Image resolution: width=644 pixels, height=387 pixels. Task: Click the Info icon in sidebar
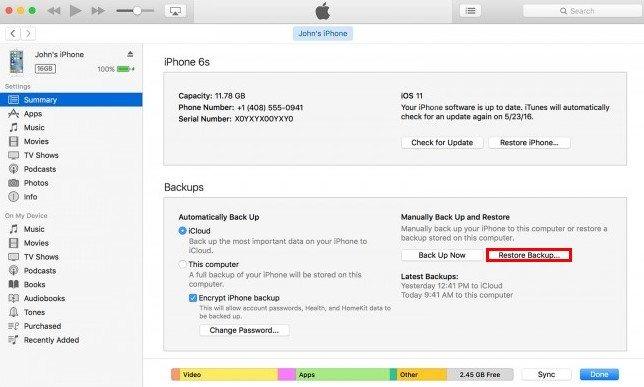coord(14,197)
